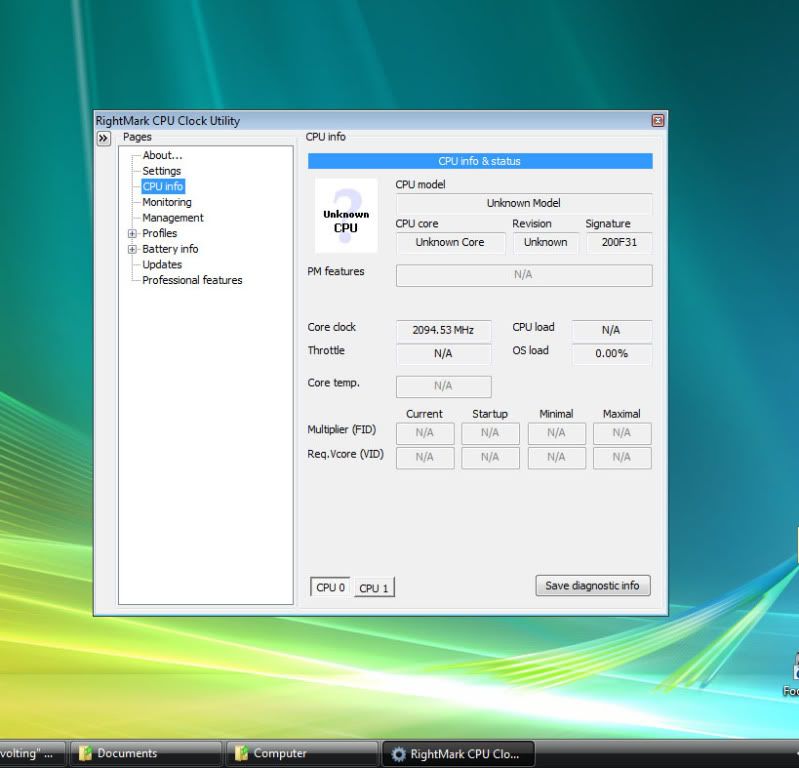Click the RightMark CPU Clock Utility title bar
This screenshot has height=768, width=799.
372,121
